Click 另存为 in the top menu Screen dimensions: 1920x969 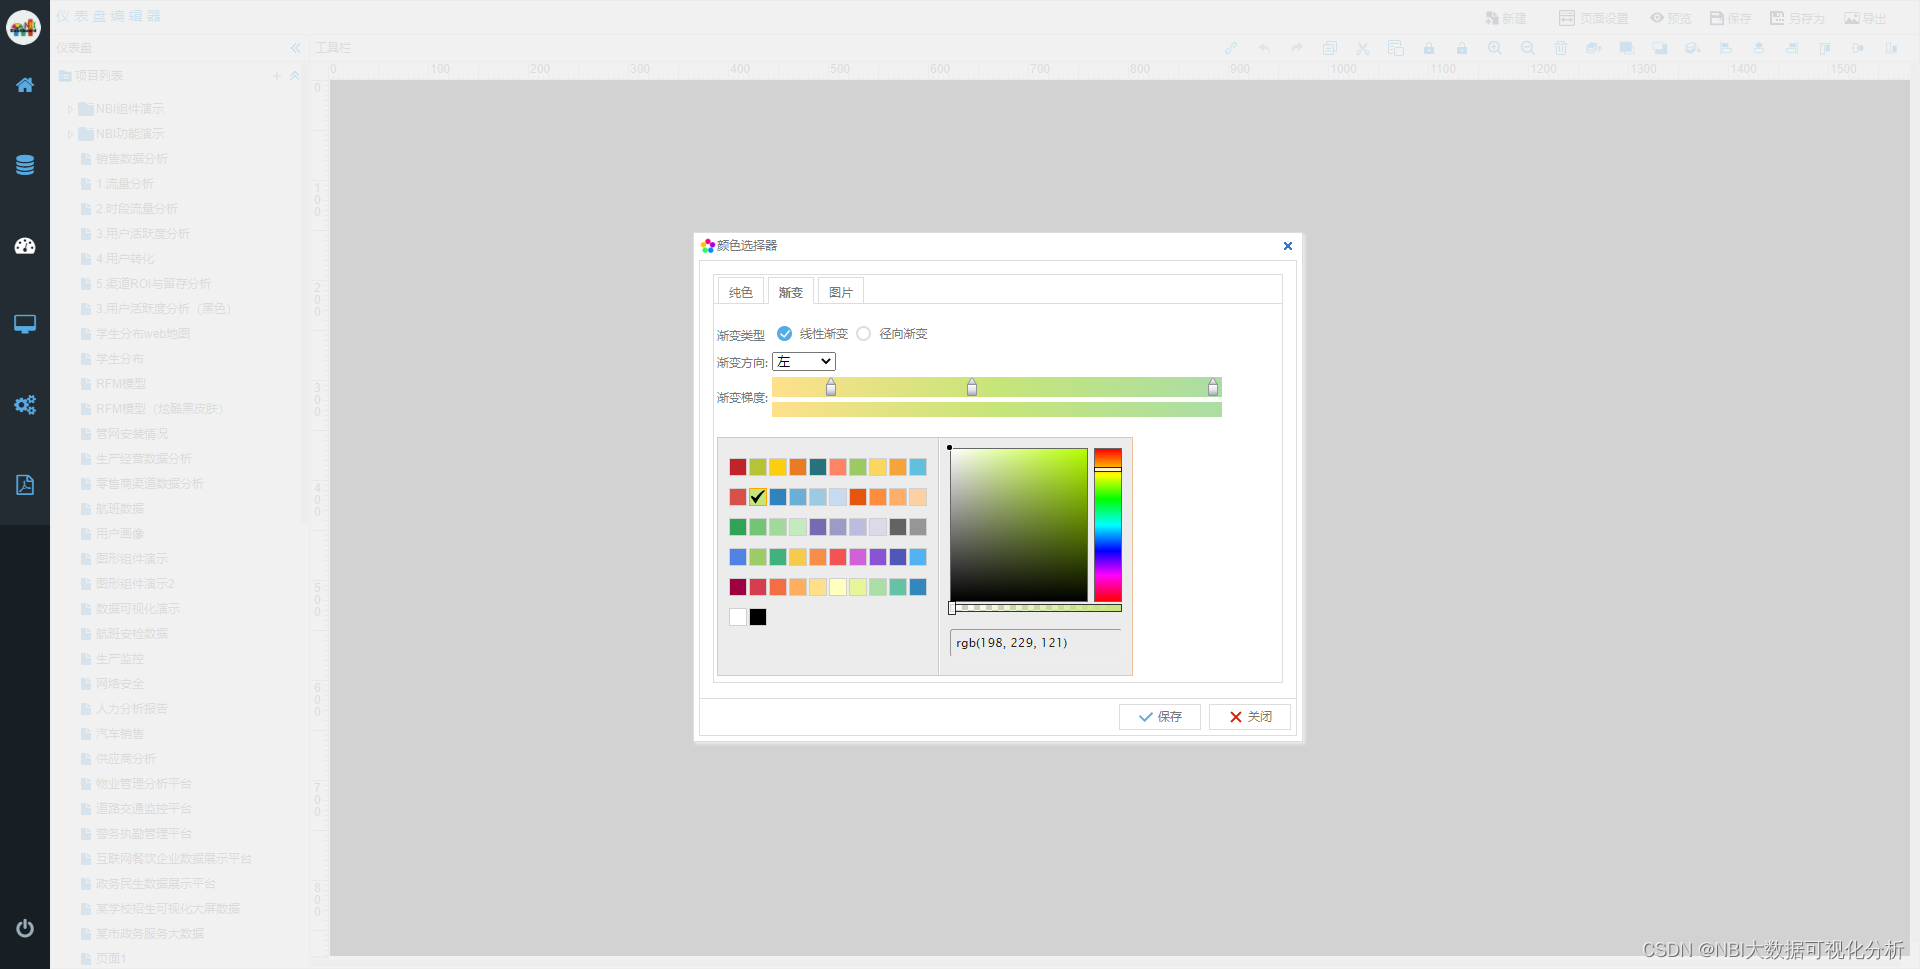[1797, 19]
